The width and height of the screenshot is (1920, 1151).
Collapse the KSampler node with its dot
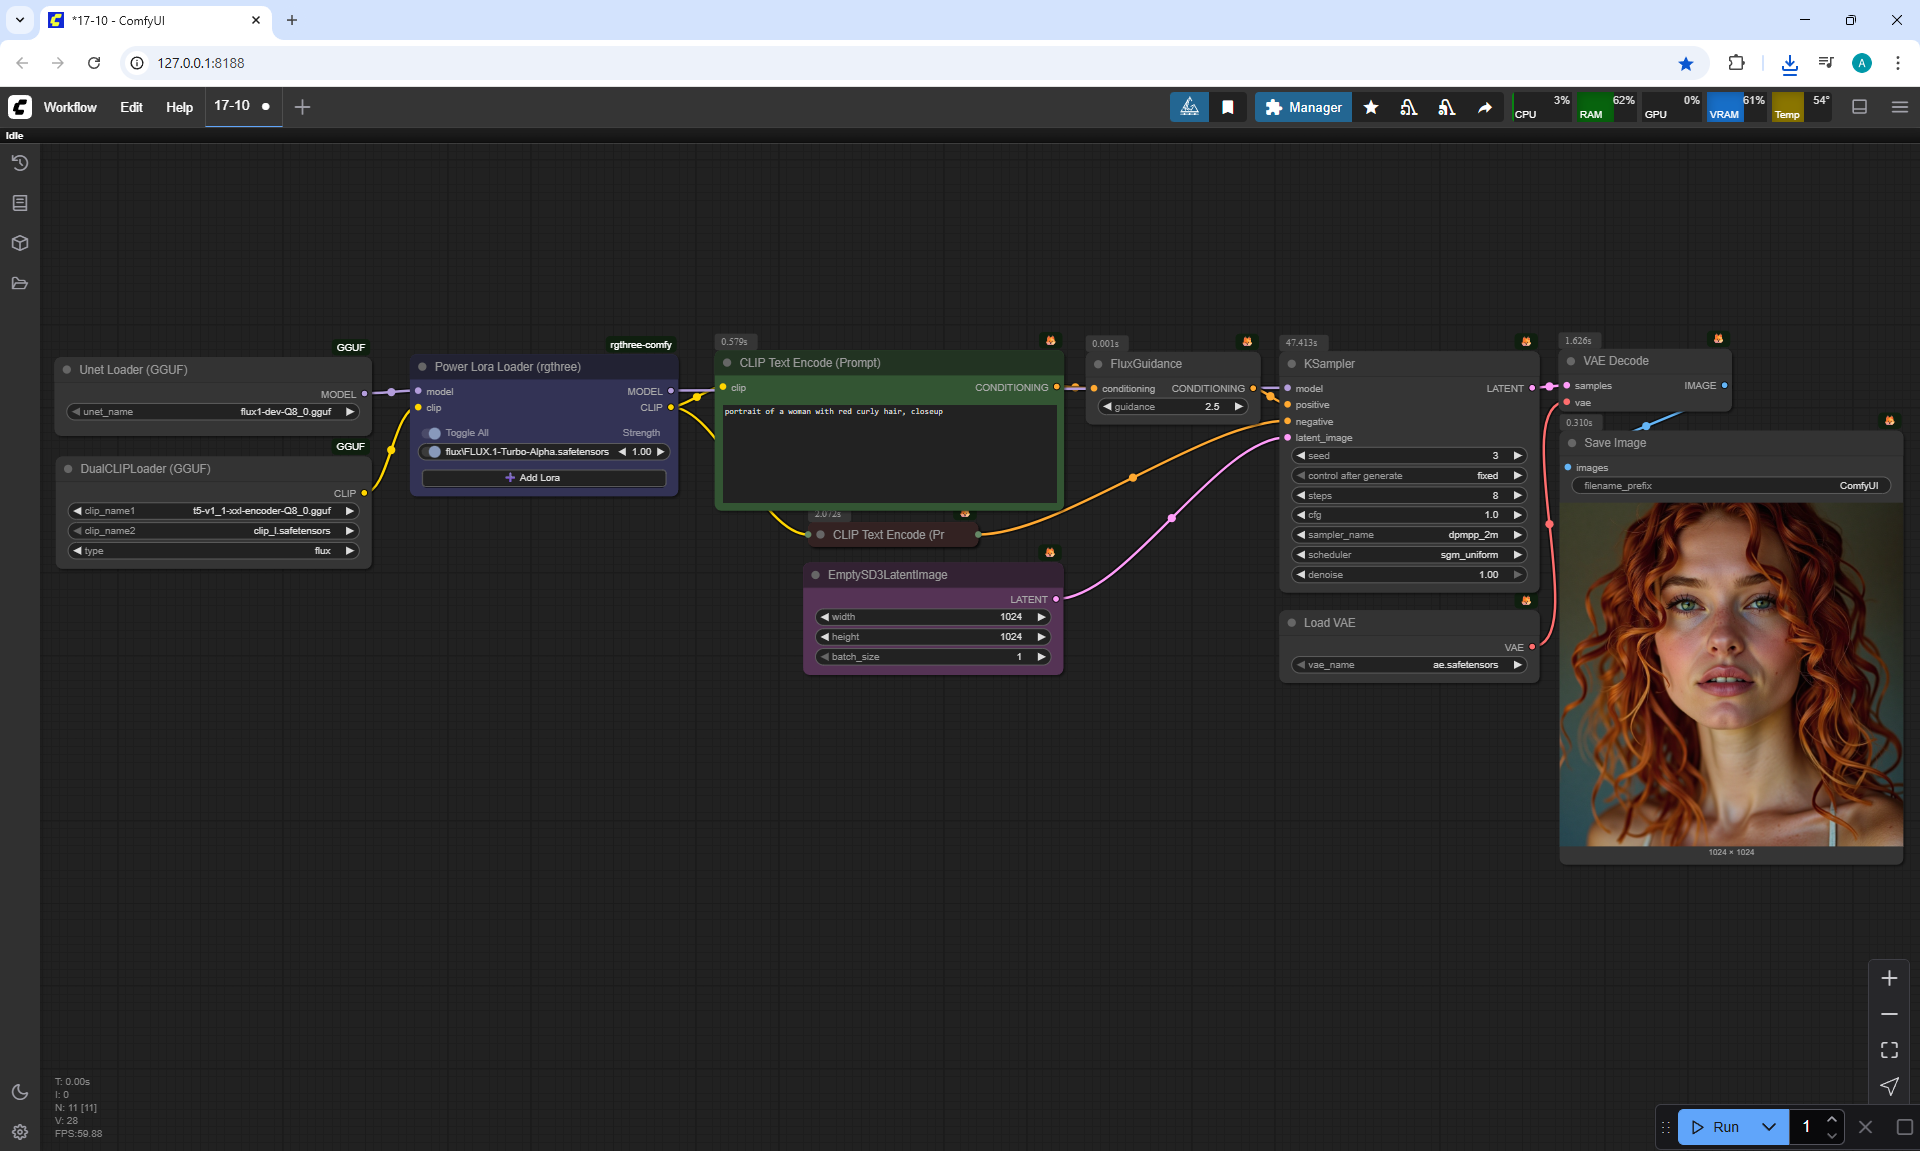pyautogui.click(x=1292, y=364)
